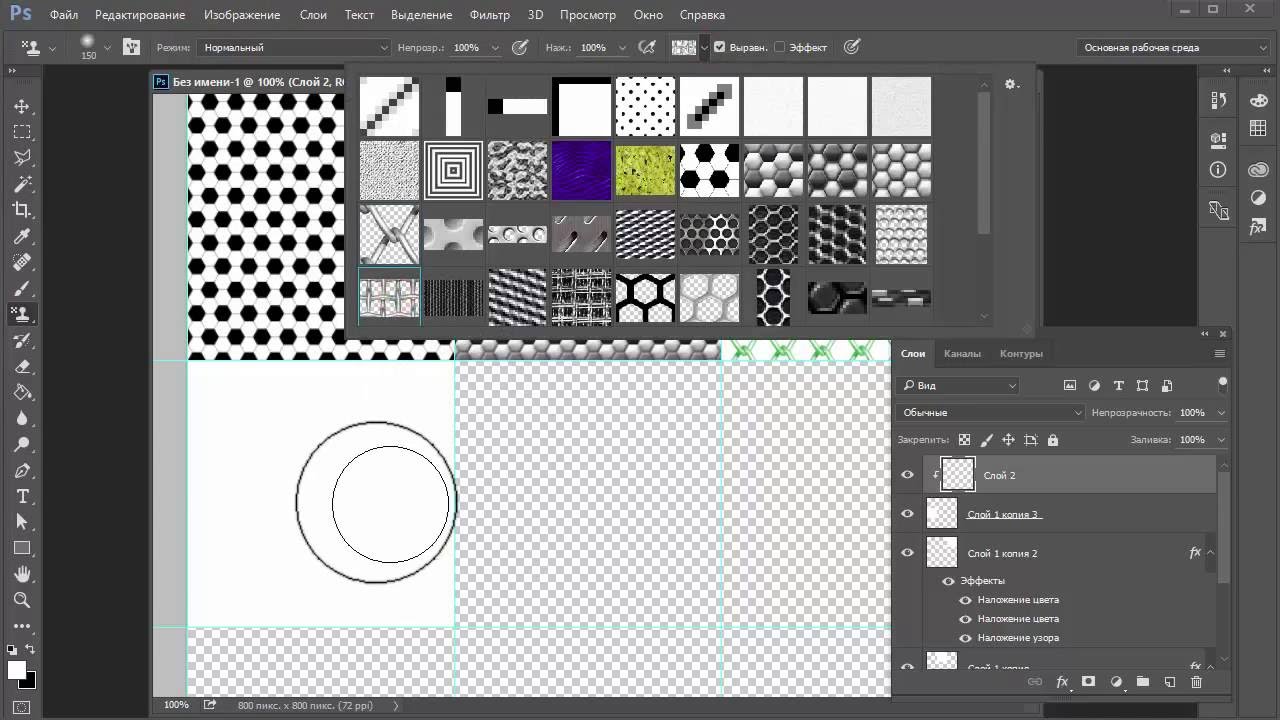Select the Move tool
The width and height of the screenshot is (1280, 720).
pyautogui.click(x=22, y=106)
